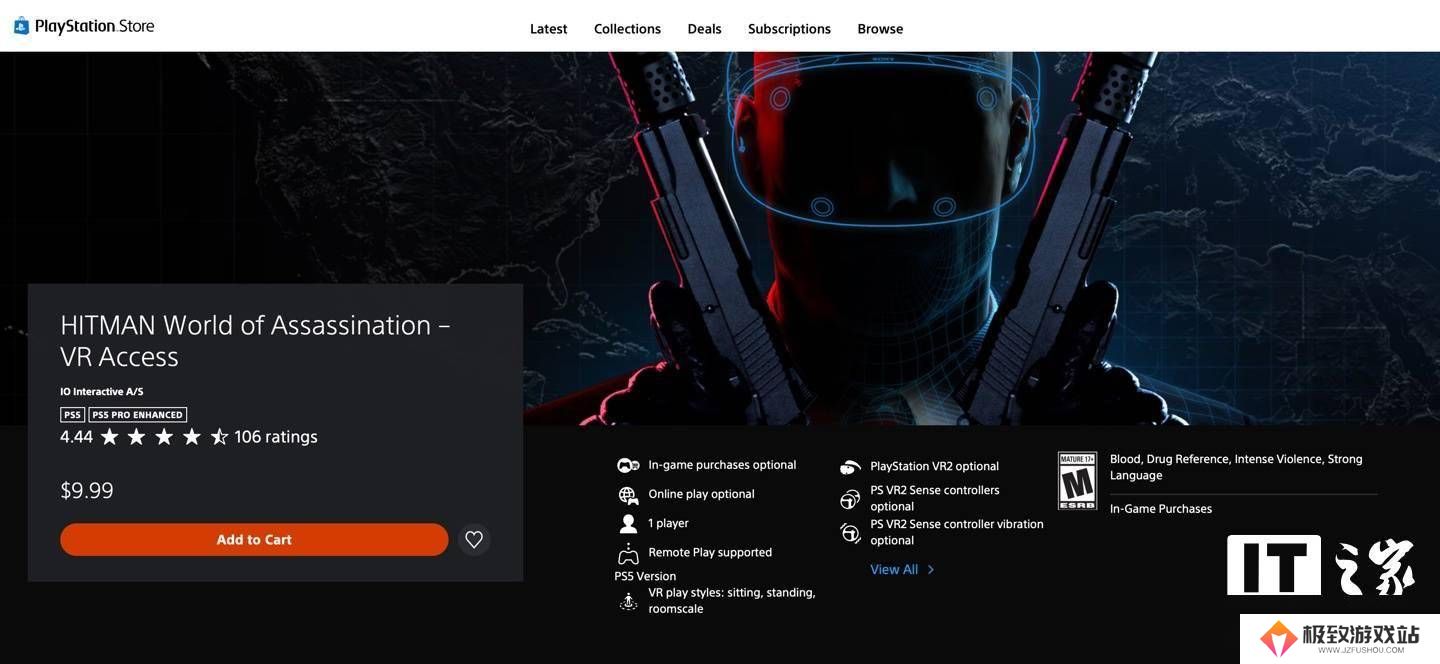This screenshot has width=1440, height=664.
Task: Click the online play globe icon
Action: (628, 495)
